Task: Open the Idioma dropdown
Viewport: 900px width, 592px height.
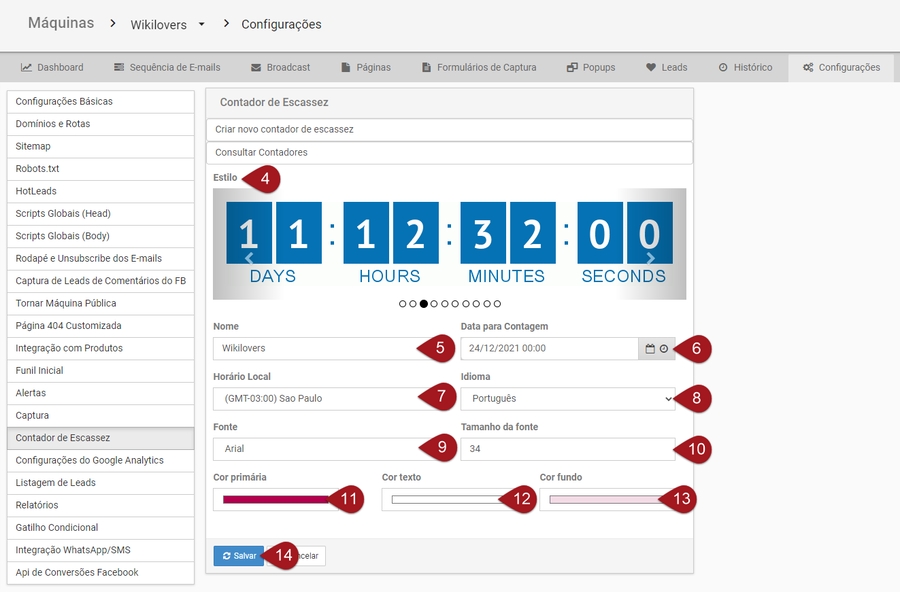Action: click(567, 398)
